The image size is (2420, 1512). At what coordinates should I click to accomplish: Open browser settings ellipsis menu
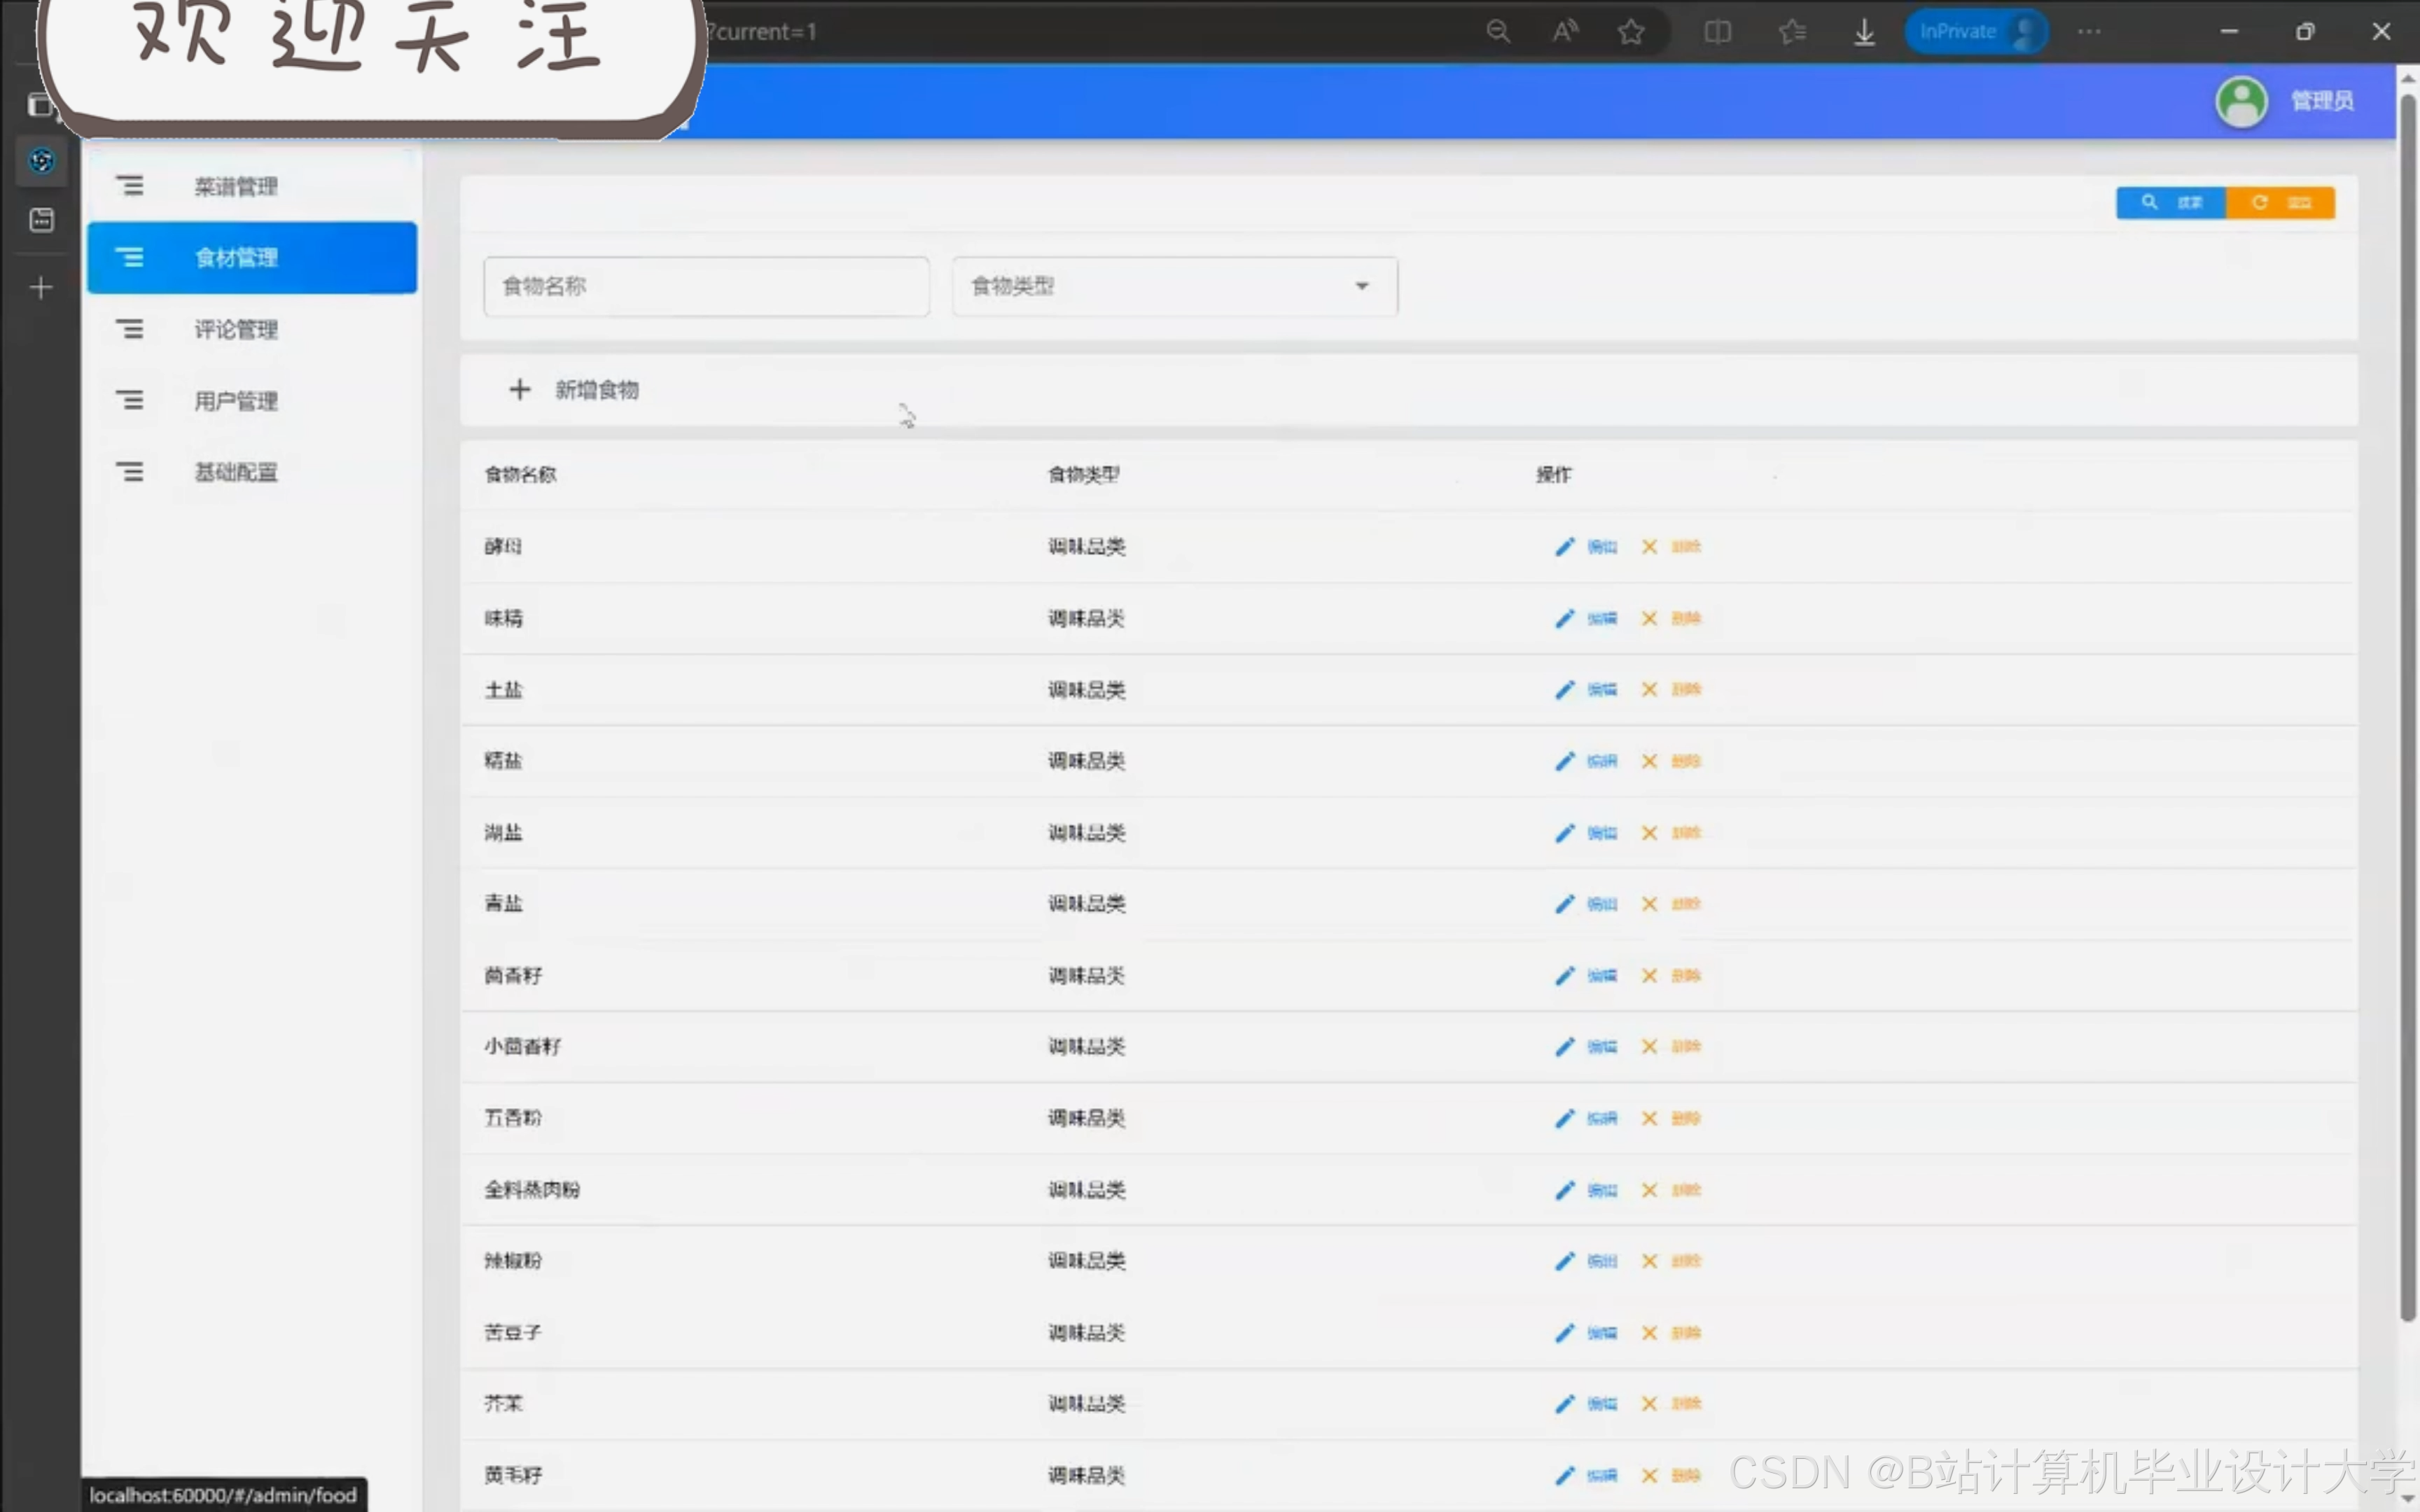pos(2089,32)
